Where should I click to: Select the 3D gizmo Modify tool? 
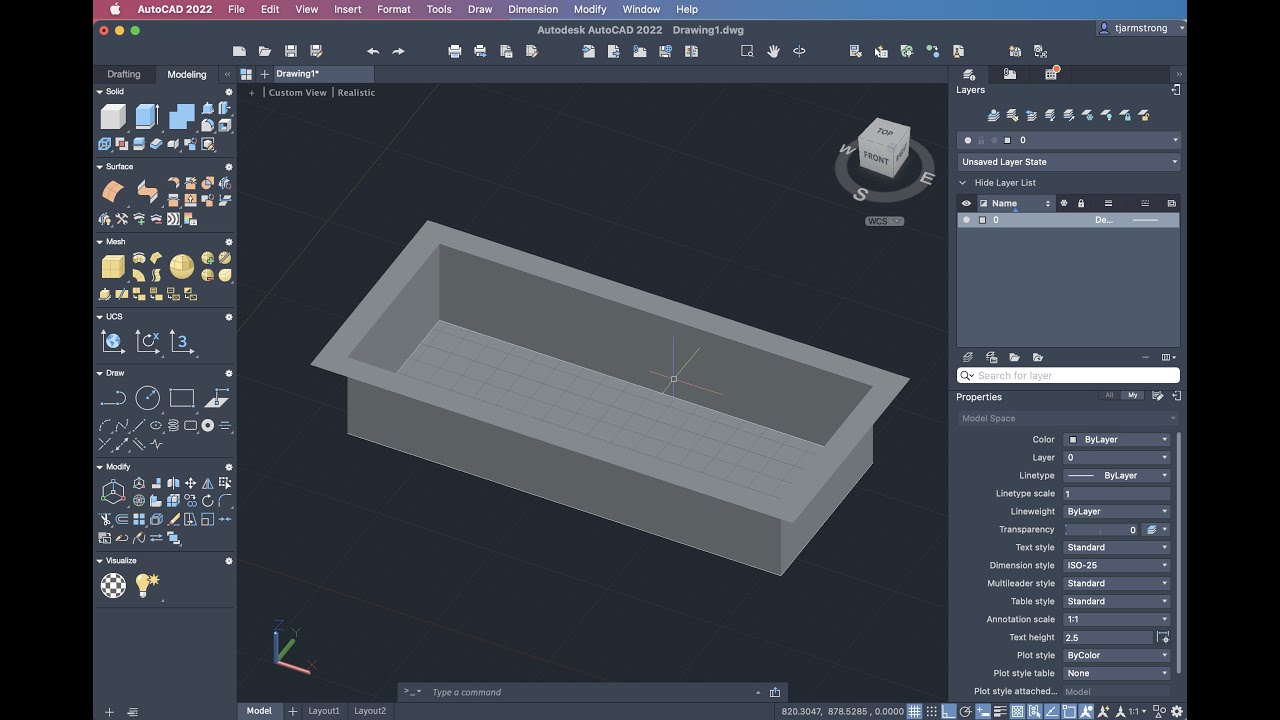[x=113, y=492]
